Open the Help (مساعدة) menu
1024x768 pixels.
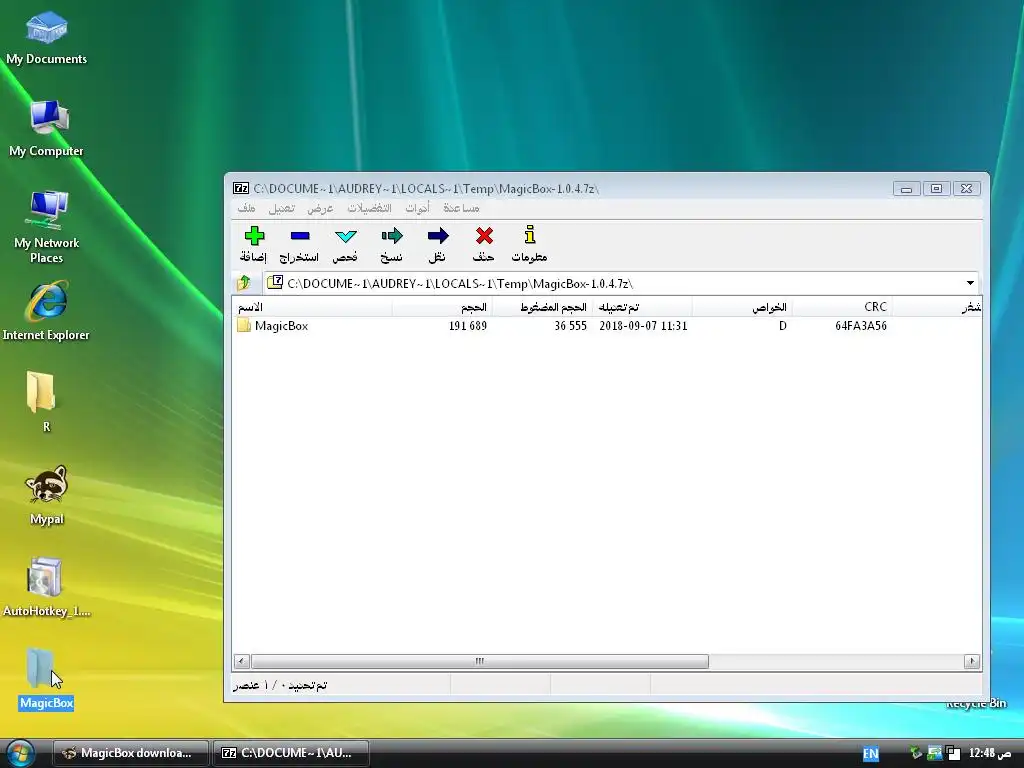pyautogui.click(x=461, y=208)
